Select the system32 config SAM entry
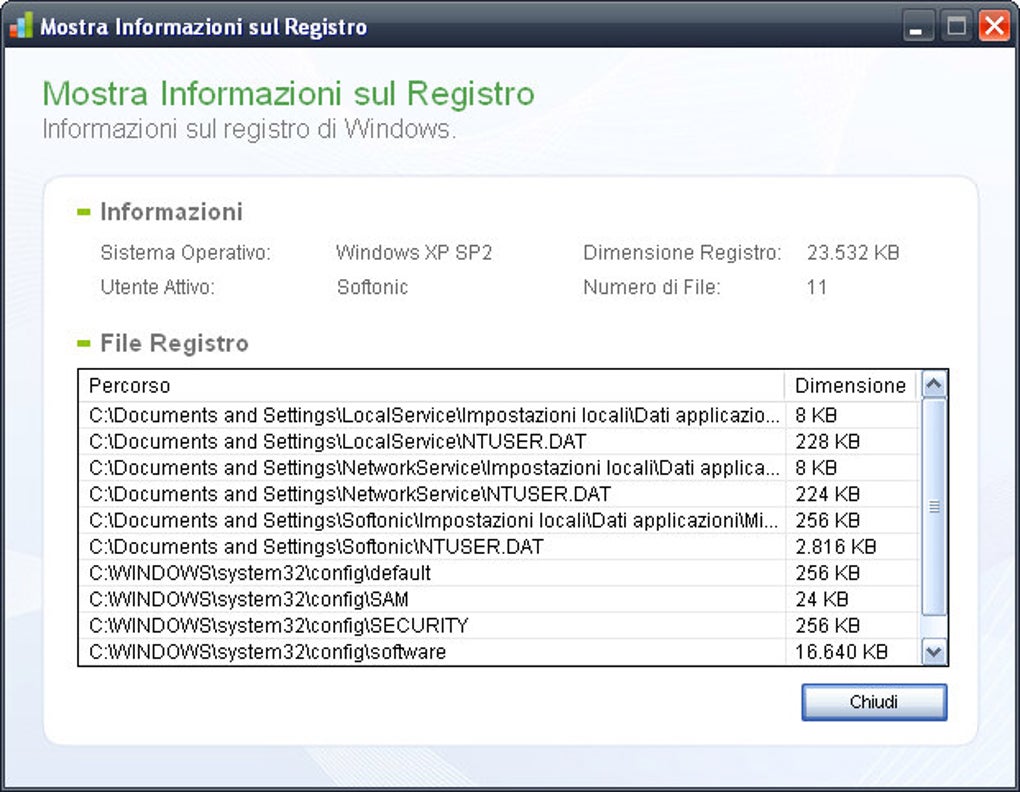 coord(400,599)
